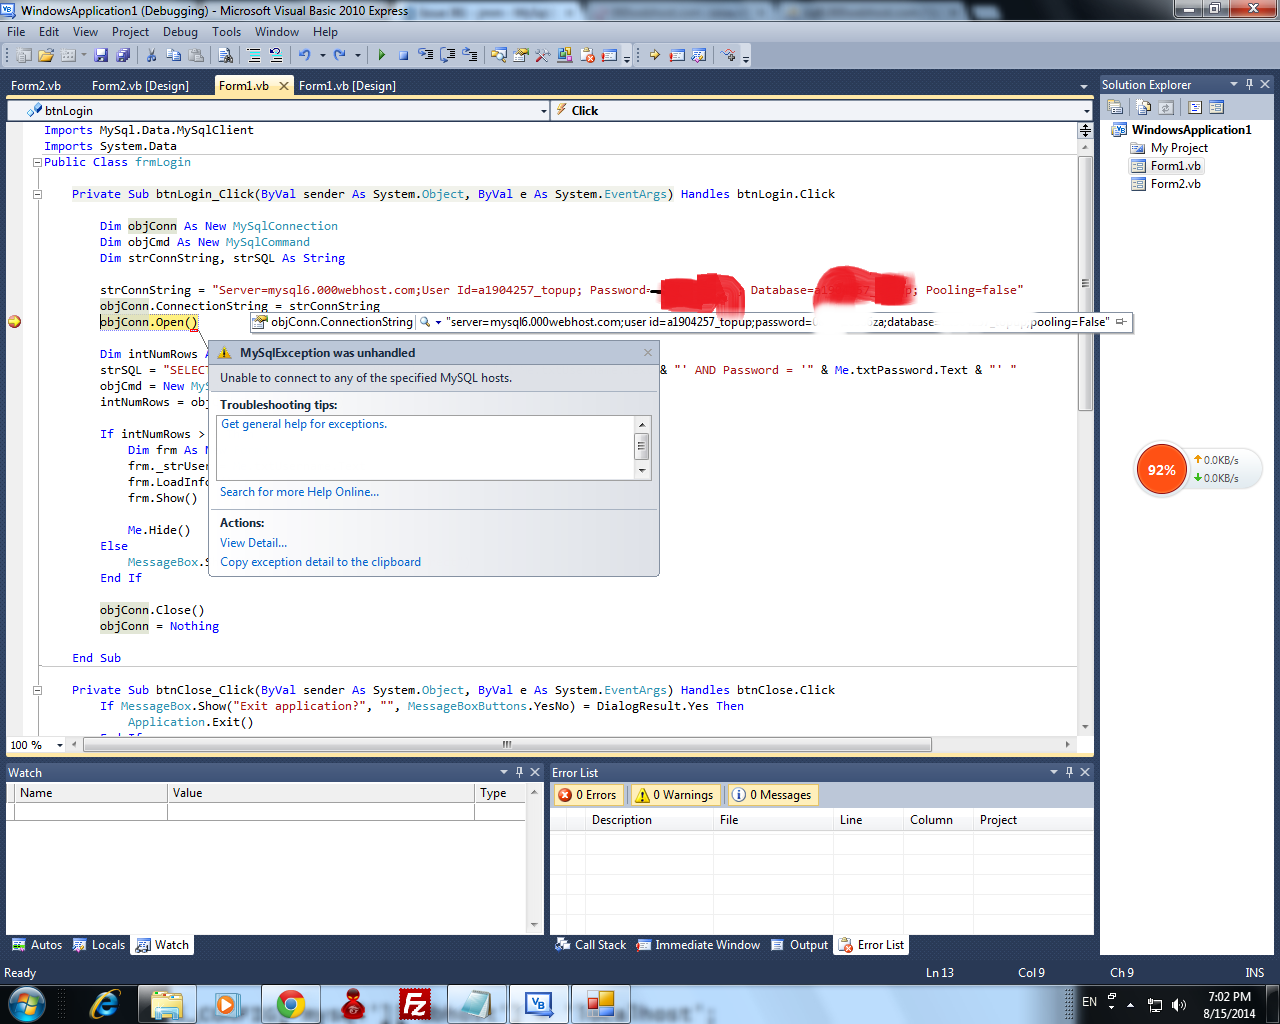This screenshot has height=1024, width=1280.
Task: Close the MySqlException popup
Action: [648, 352]
